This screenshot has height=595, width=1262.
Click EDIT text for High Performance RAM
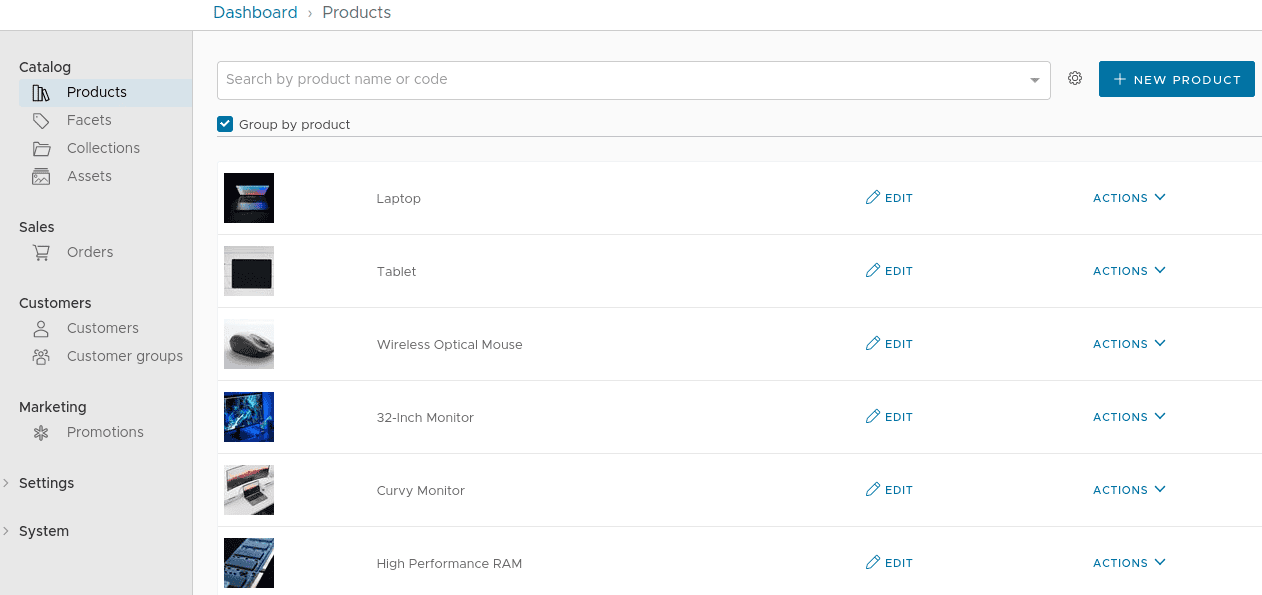click(899, 563)
